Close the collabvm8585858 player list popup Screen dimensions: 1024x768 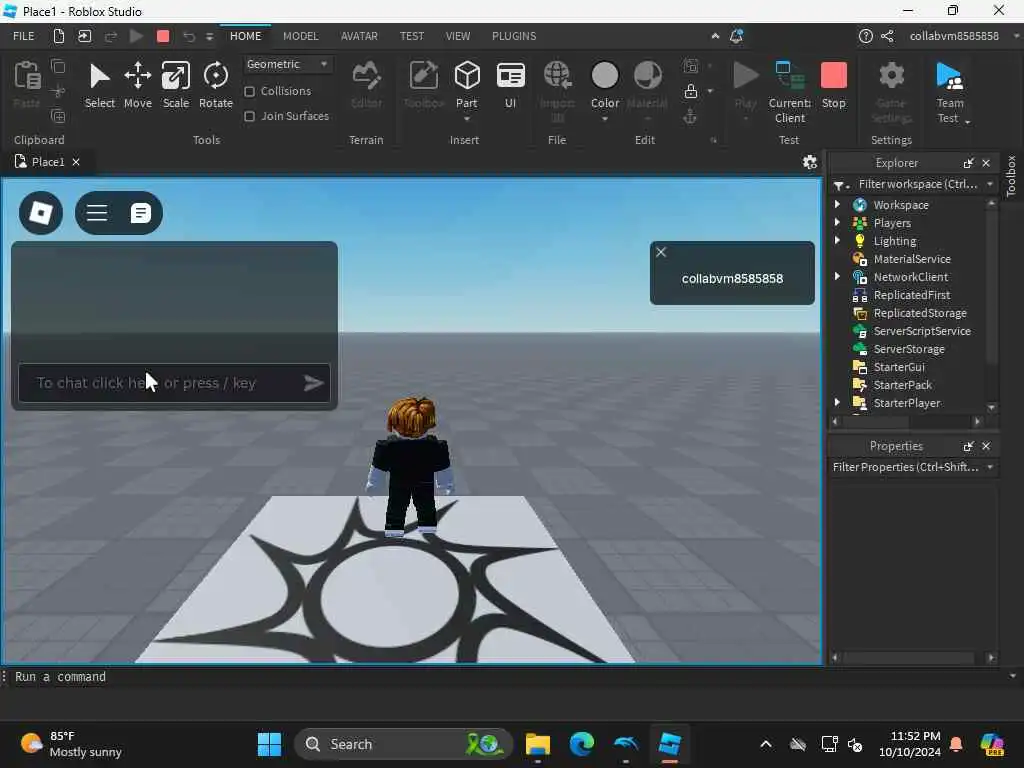(x=661, y=252)
